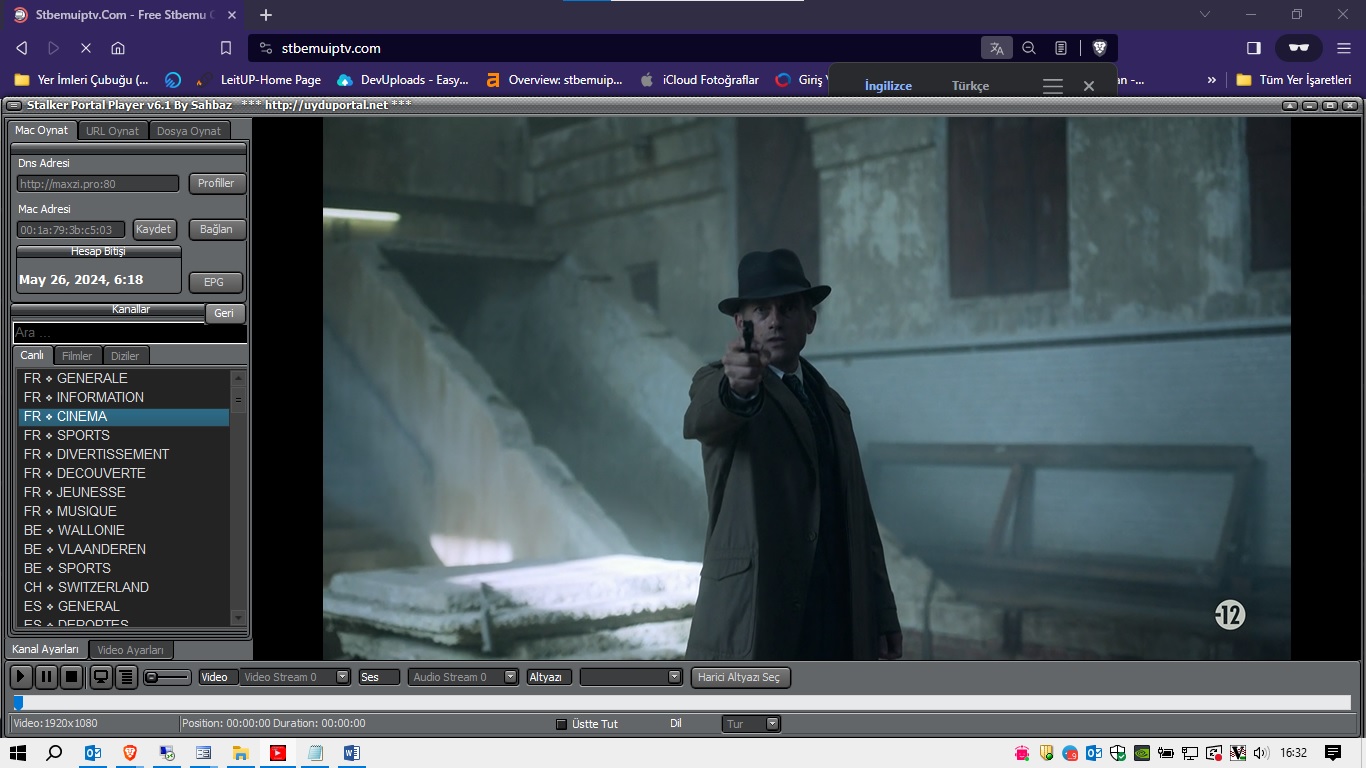Open Brave browser from the taskbar
The height and width of the screenshot is (768, 1366).
pyautogui.click(x=130, y=753)
